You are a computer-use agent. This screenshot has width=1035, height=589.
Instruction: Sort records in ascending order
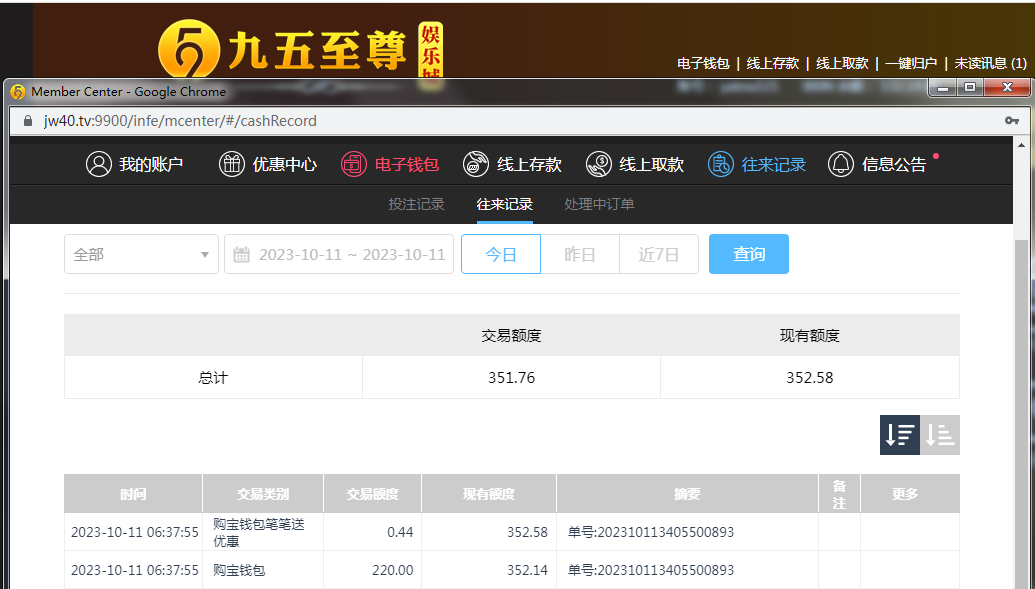tap(940, 434)
